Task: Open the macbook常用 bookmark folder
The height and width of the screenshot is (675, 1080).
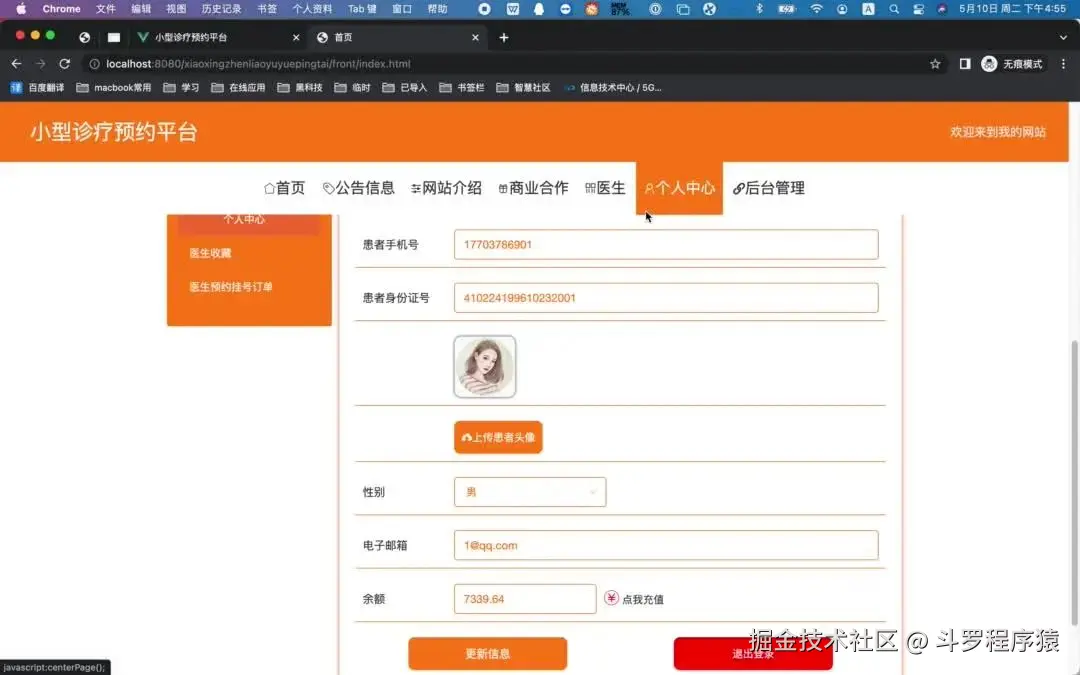Action: point(114,88)
